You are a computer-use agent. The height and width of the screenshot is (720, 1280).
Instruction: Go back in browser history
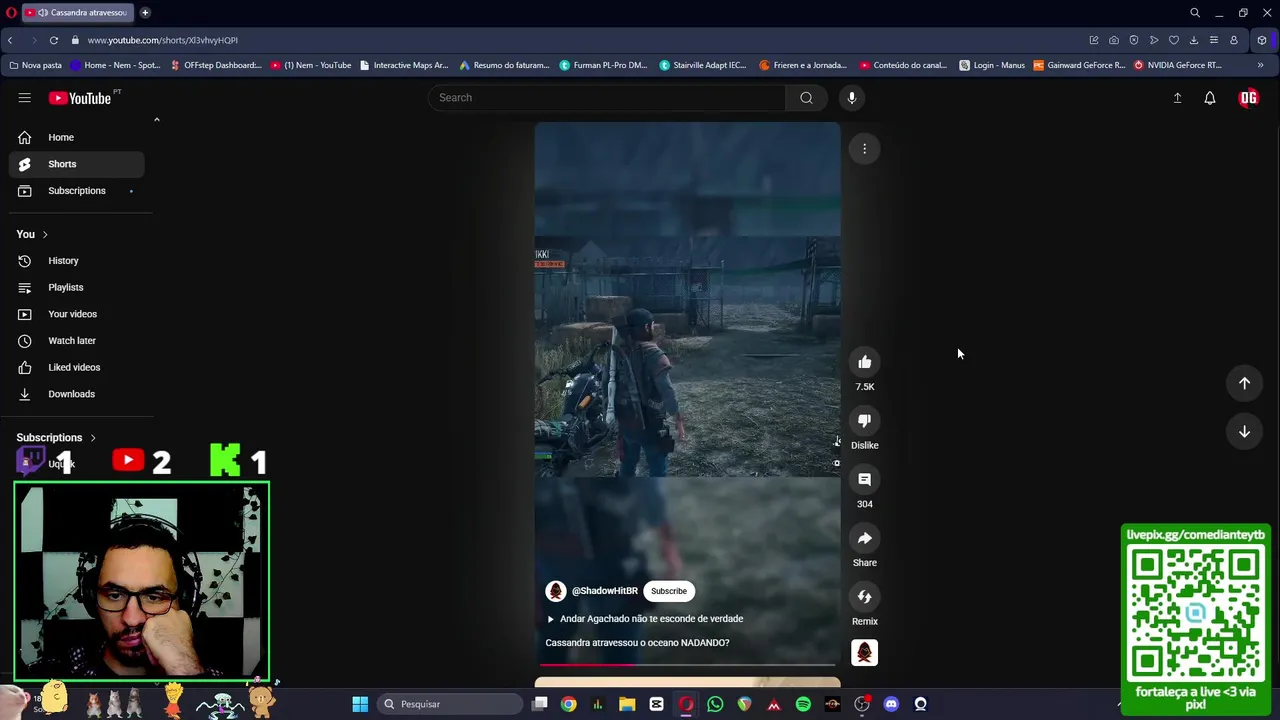pyautogui.click(x=10, y=40)
